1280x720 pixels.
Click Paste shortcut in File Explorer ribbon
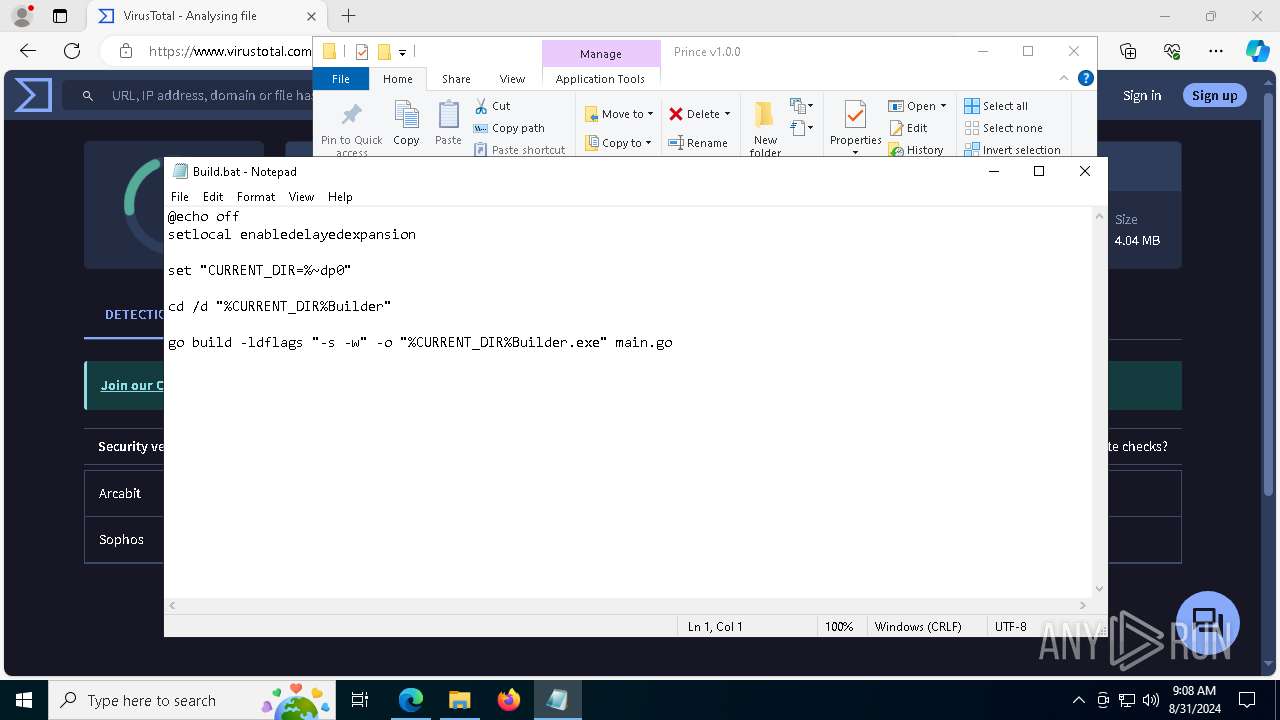click(x=519, y=150)
